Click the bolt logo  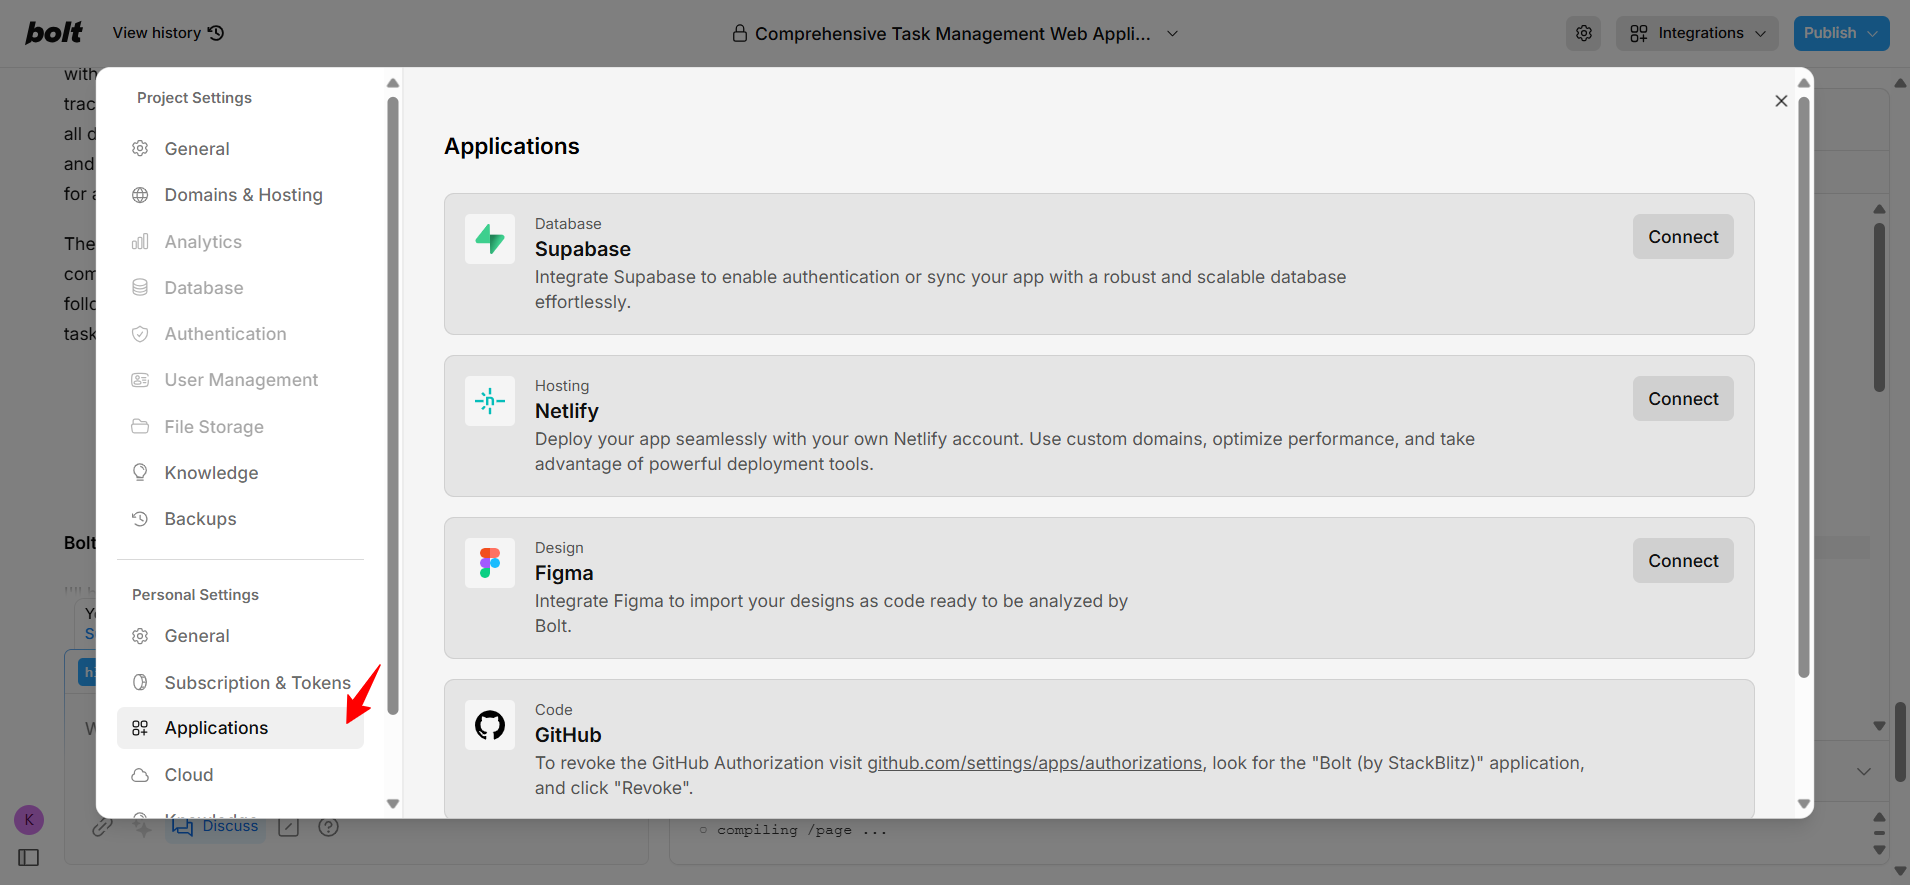(54, 33)
